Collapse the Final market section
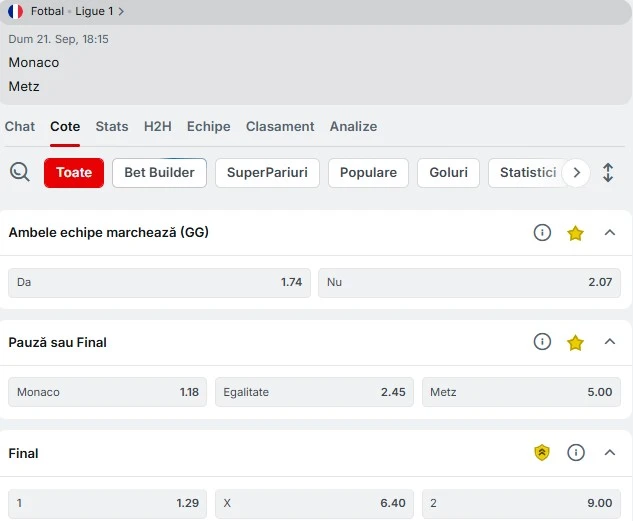633x521 pixels. point(610,452)
